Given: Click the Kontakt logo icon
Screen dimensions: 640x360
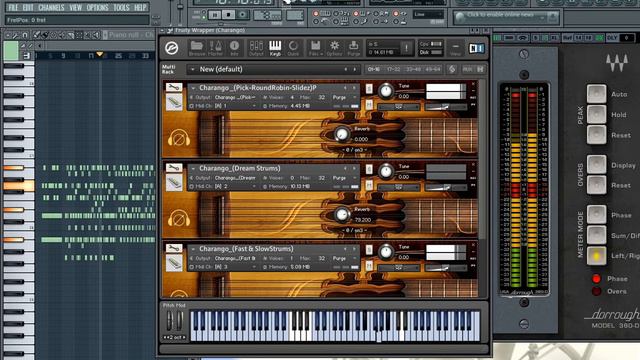Looking at the screenshot, I should [x=171, y=48].
